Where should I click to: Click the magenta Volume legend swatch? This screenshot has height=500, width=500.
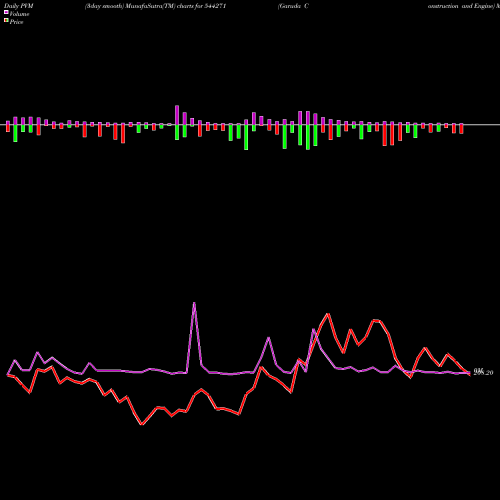click(6, 12)
